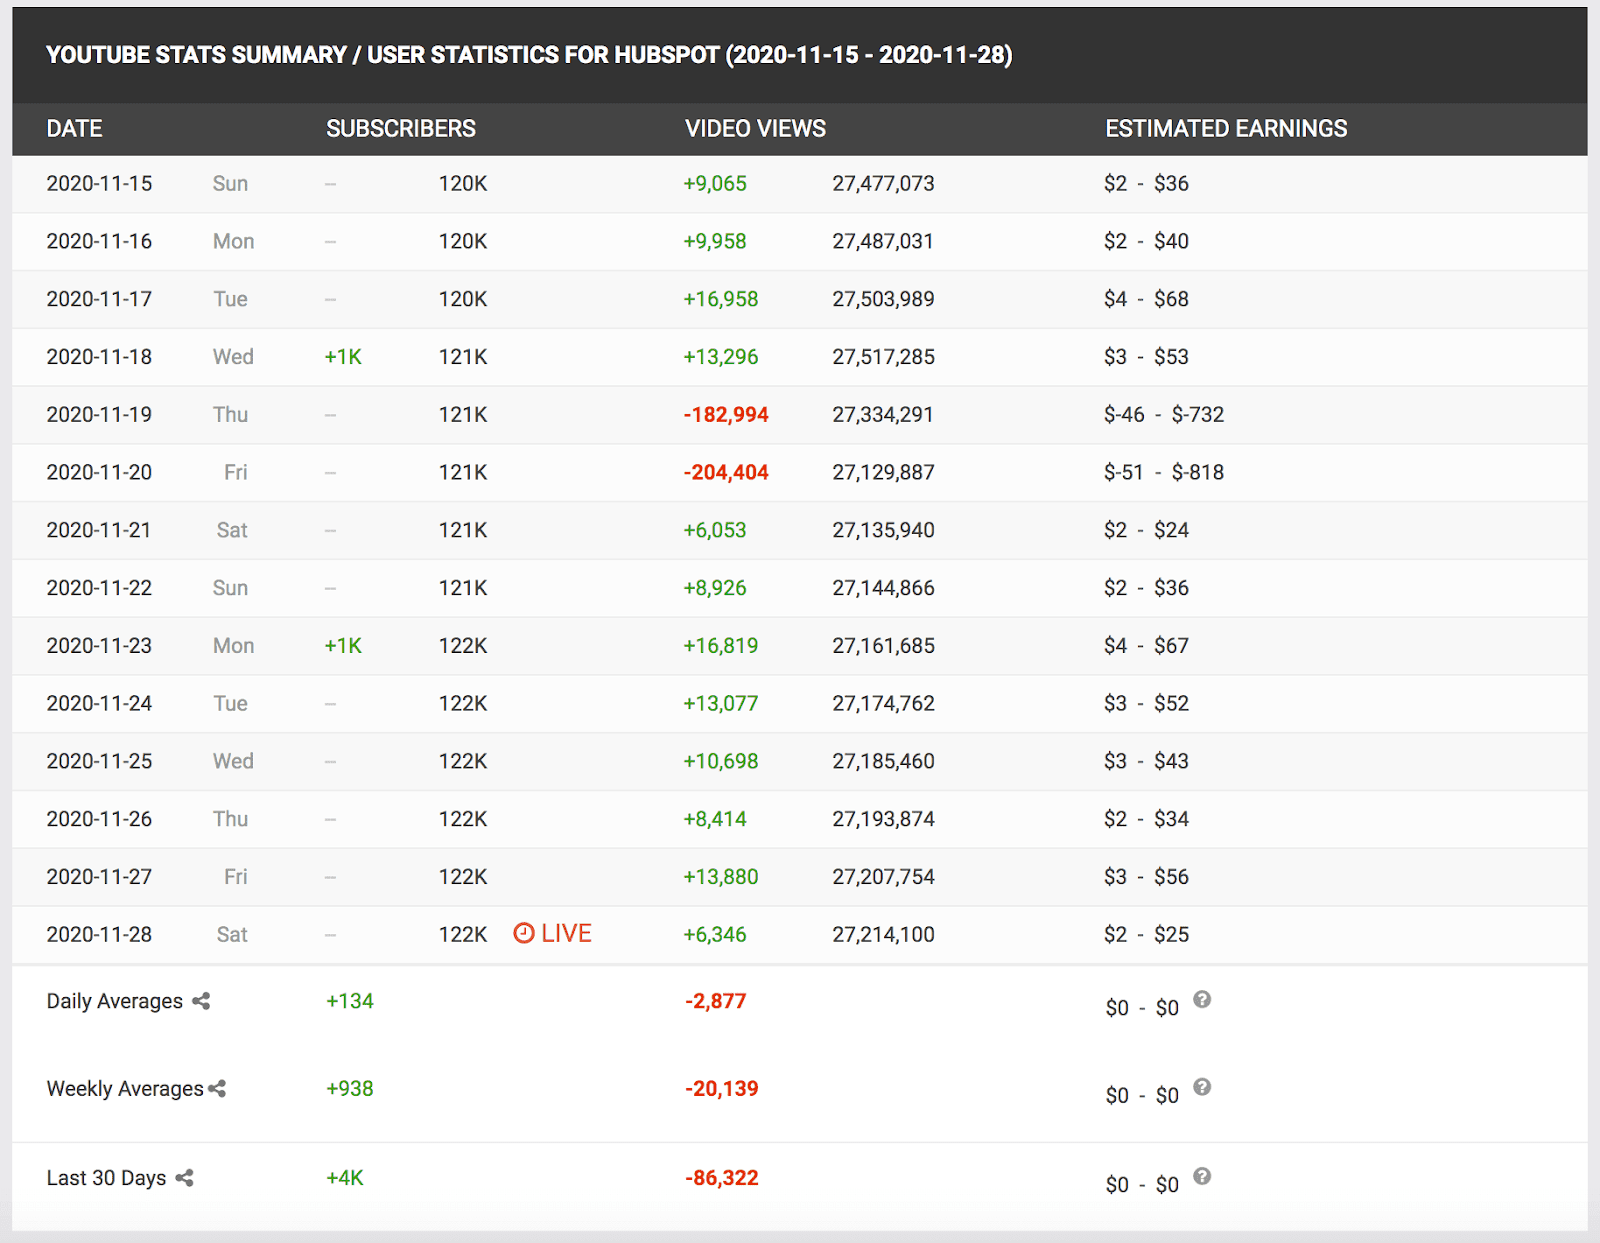
Task: Select date 2020-11-16
Action: point(99,242)
